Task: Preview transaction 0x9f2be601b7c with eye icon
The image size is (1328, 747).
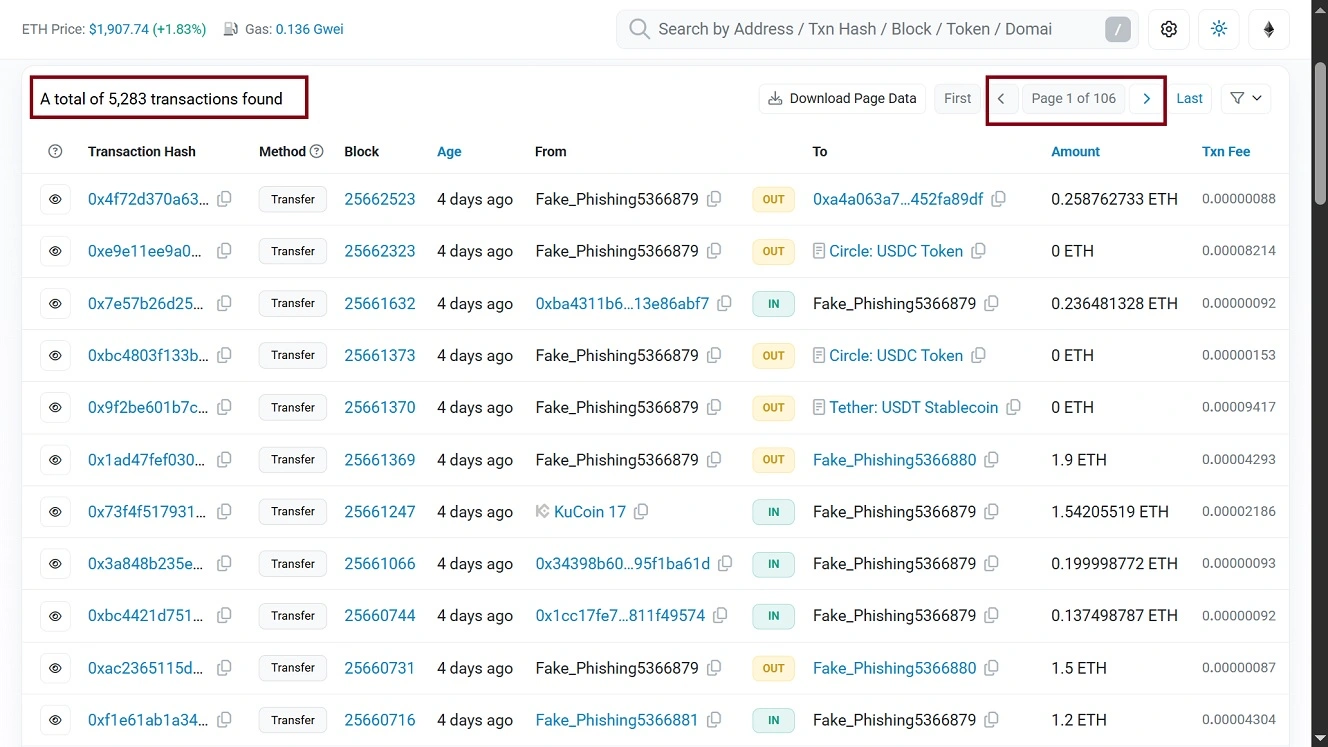Action: (55, 407)
